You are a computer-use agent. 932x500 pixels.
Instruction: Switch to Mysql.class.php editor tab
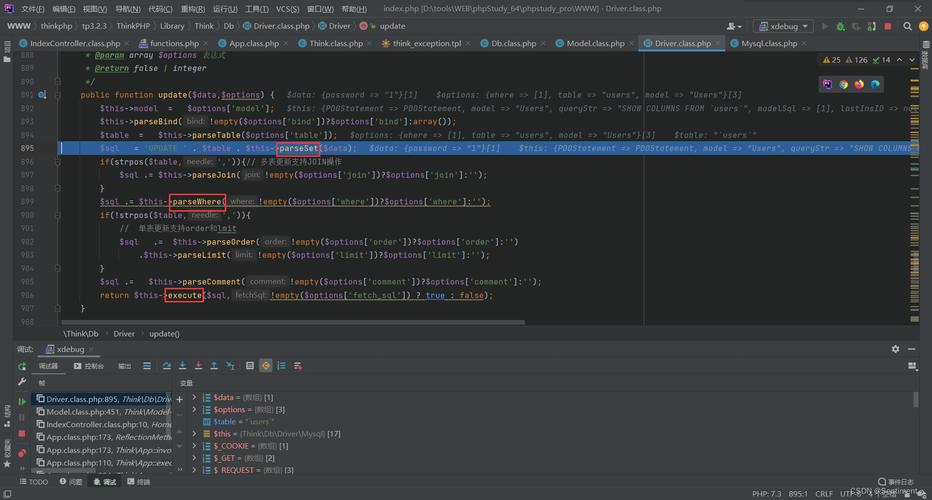pos(769,43)
